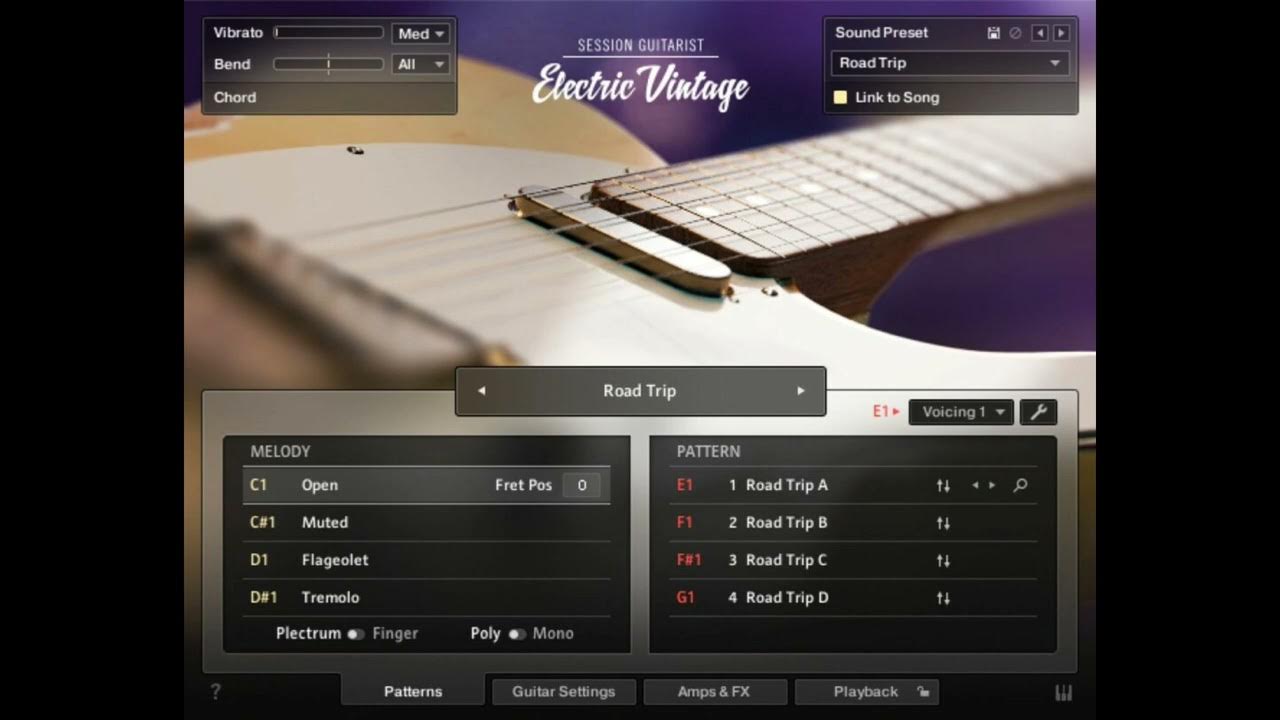Enable Link to Song checkbox

pos(841,97)
